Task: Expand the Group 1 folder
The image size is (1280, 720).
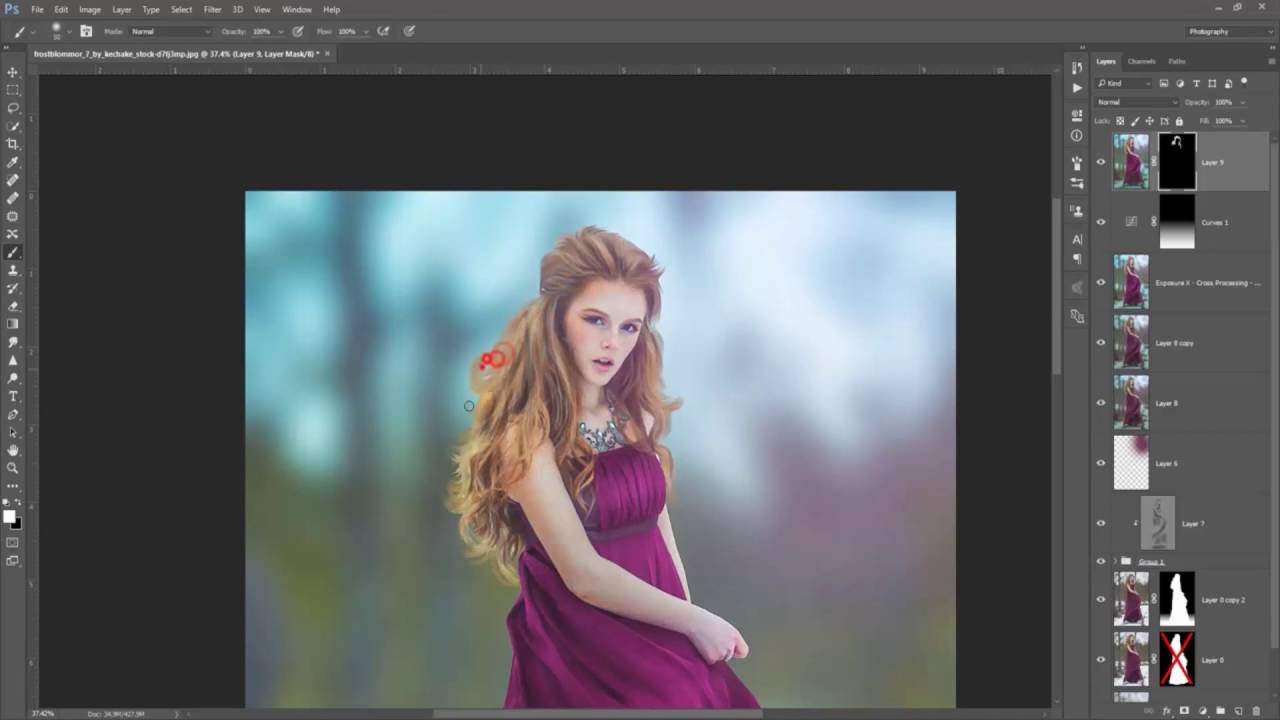Action: point(1115,561)
